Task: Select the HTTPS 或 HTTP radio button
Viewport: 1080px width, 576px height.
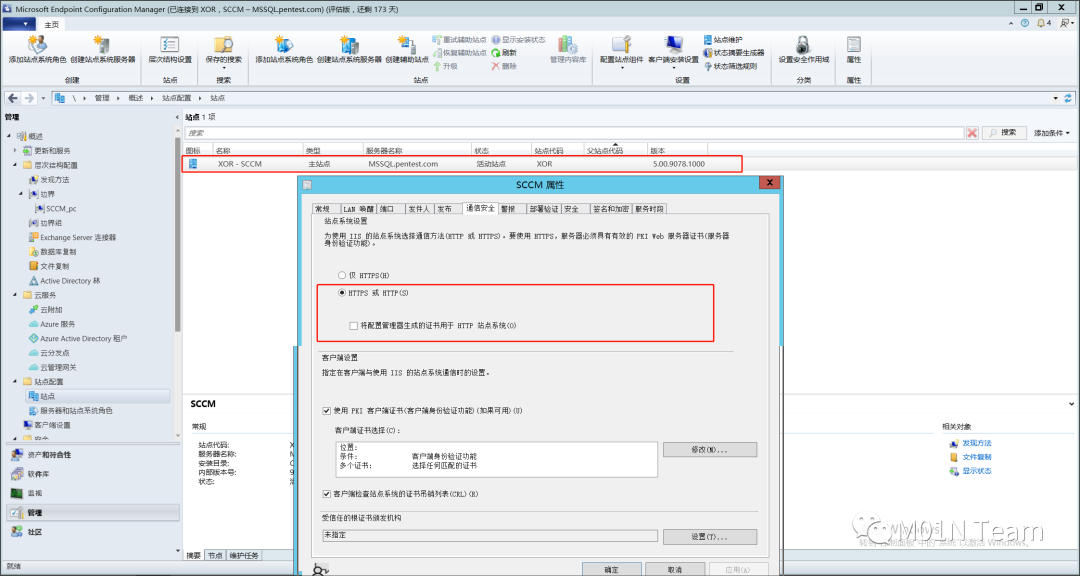Action: tap(342, 294)
